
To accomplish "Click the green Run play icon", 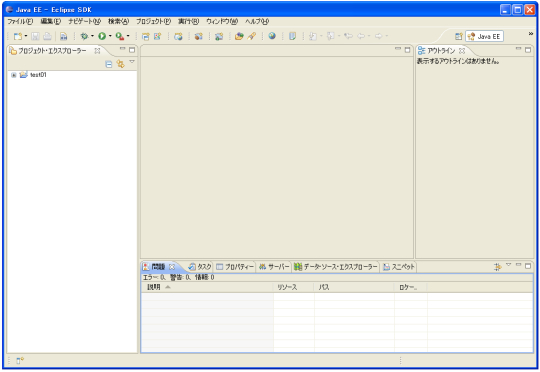I will click(102, 36).
